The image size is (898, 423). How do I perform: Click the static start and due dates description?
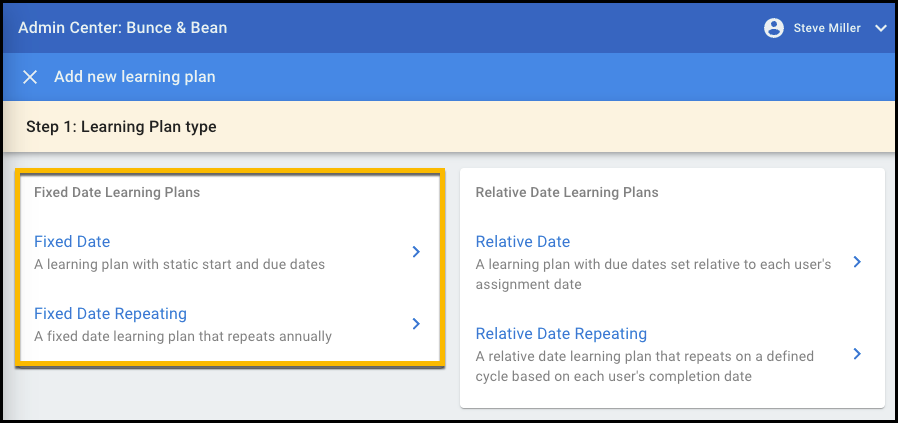(179, 265)
